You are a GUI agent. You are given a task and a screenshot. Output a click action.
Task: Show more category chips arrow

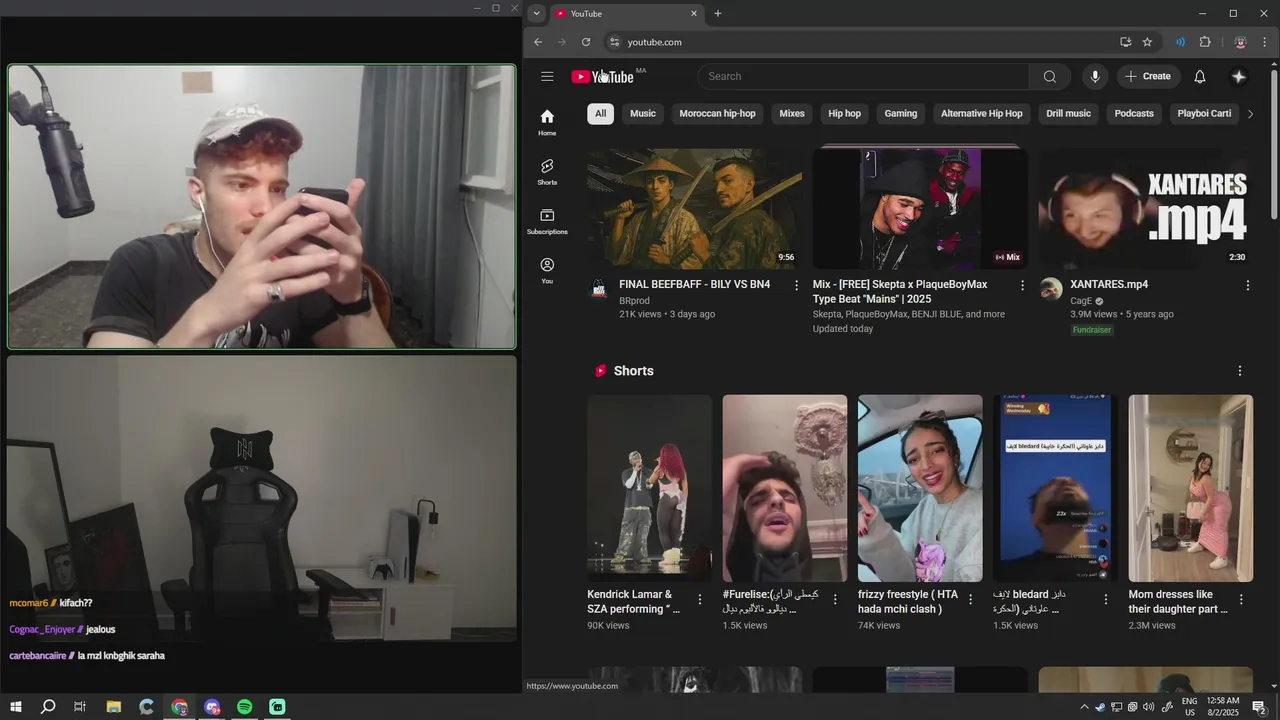coord(1250,114)
